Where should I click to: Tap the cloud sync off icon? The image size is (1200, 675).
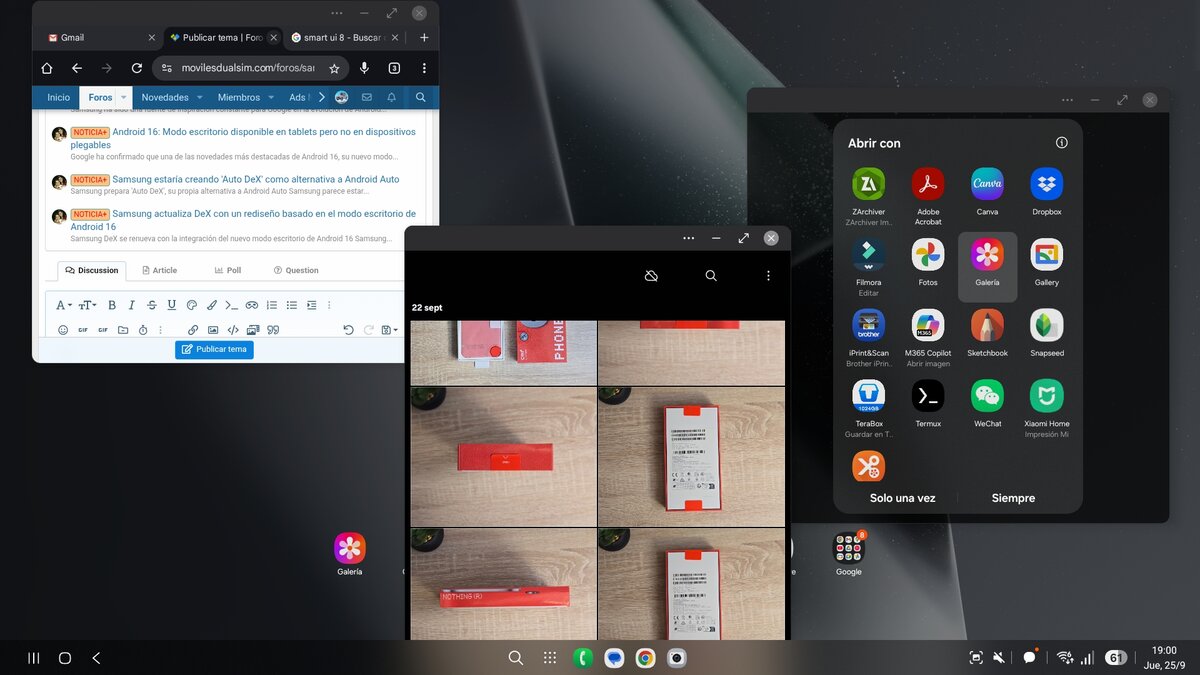click(x=651, y=275)
